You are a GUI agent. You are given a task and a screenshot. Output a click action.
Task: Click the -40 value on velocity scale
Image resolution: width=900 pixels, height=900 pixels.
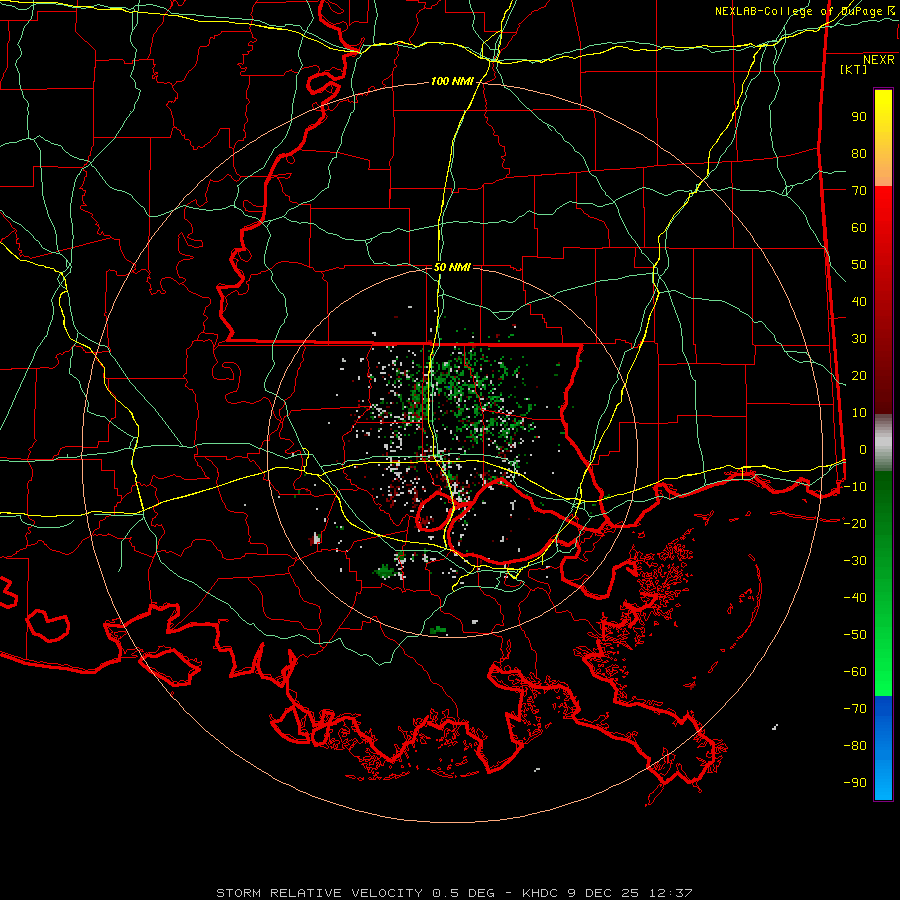click(855, 598)
